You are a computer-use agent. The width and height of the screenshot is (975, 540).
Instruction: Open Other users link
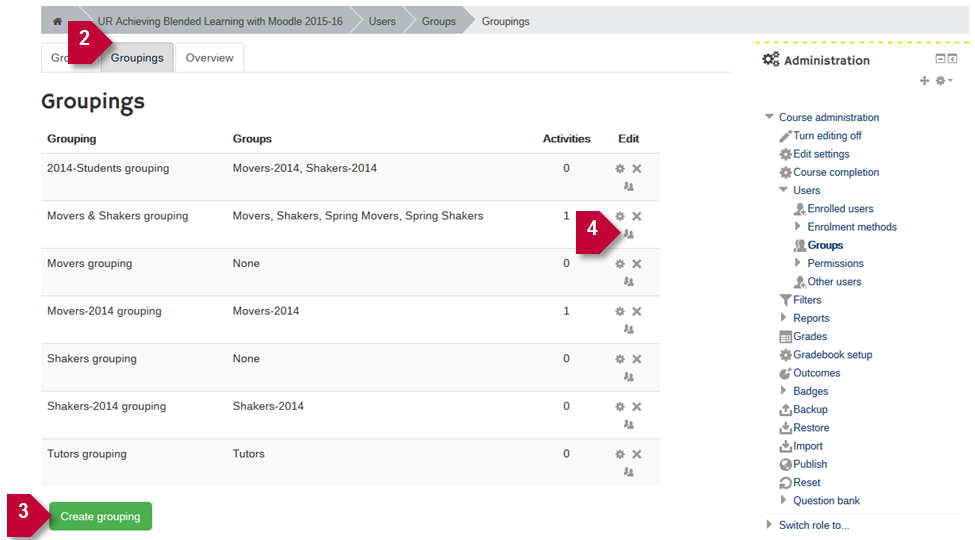(x=834, y=282)
